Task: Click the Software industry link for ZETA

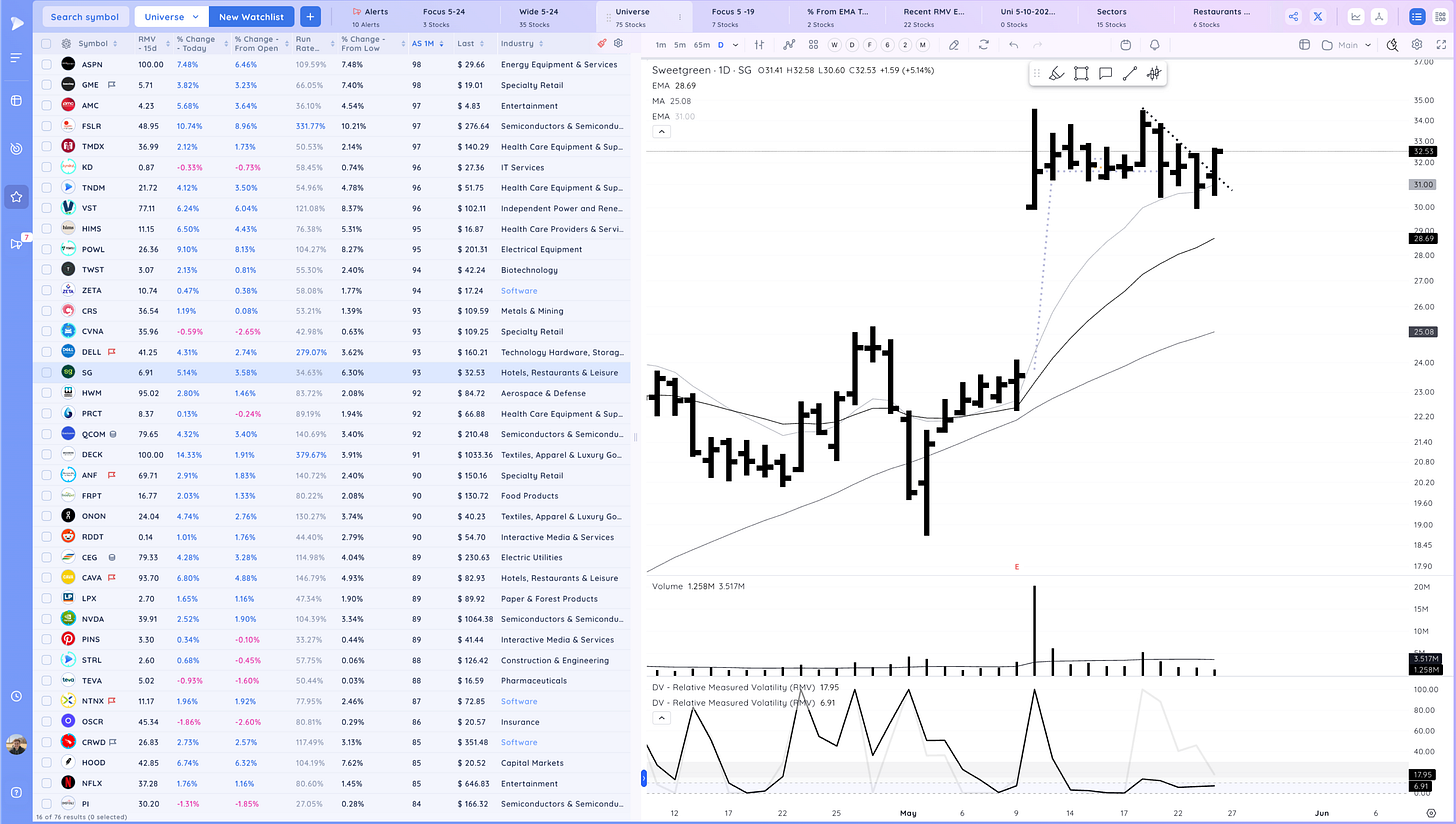Action: pyautogui.click(x=518, y=290)
